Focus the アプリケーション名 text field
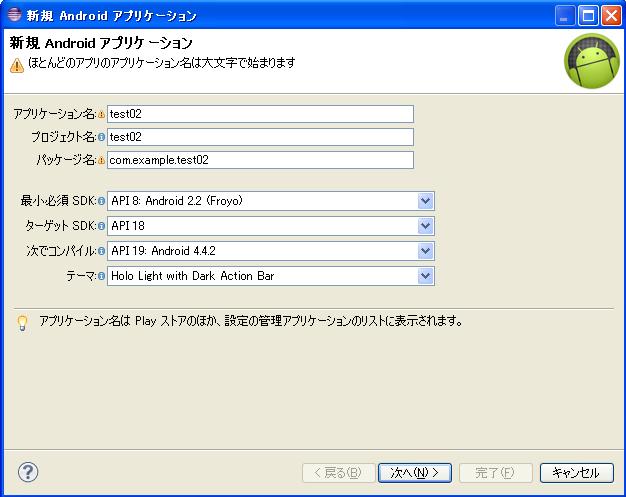Image resolution: width=626 pixels, height=497 pixels. pyautogui.click(x=260, y=114)
